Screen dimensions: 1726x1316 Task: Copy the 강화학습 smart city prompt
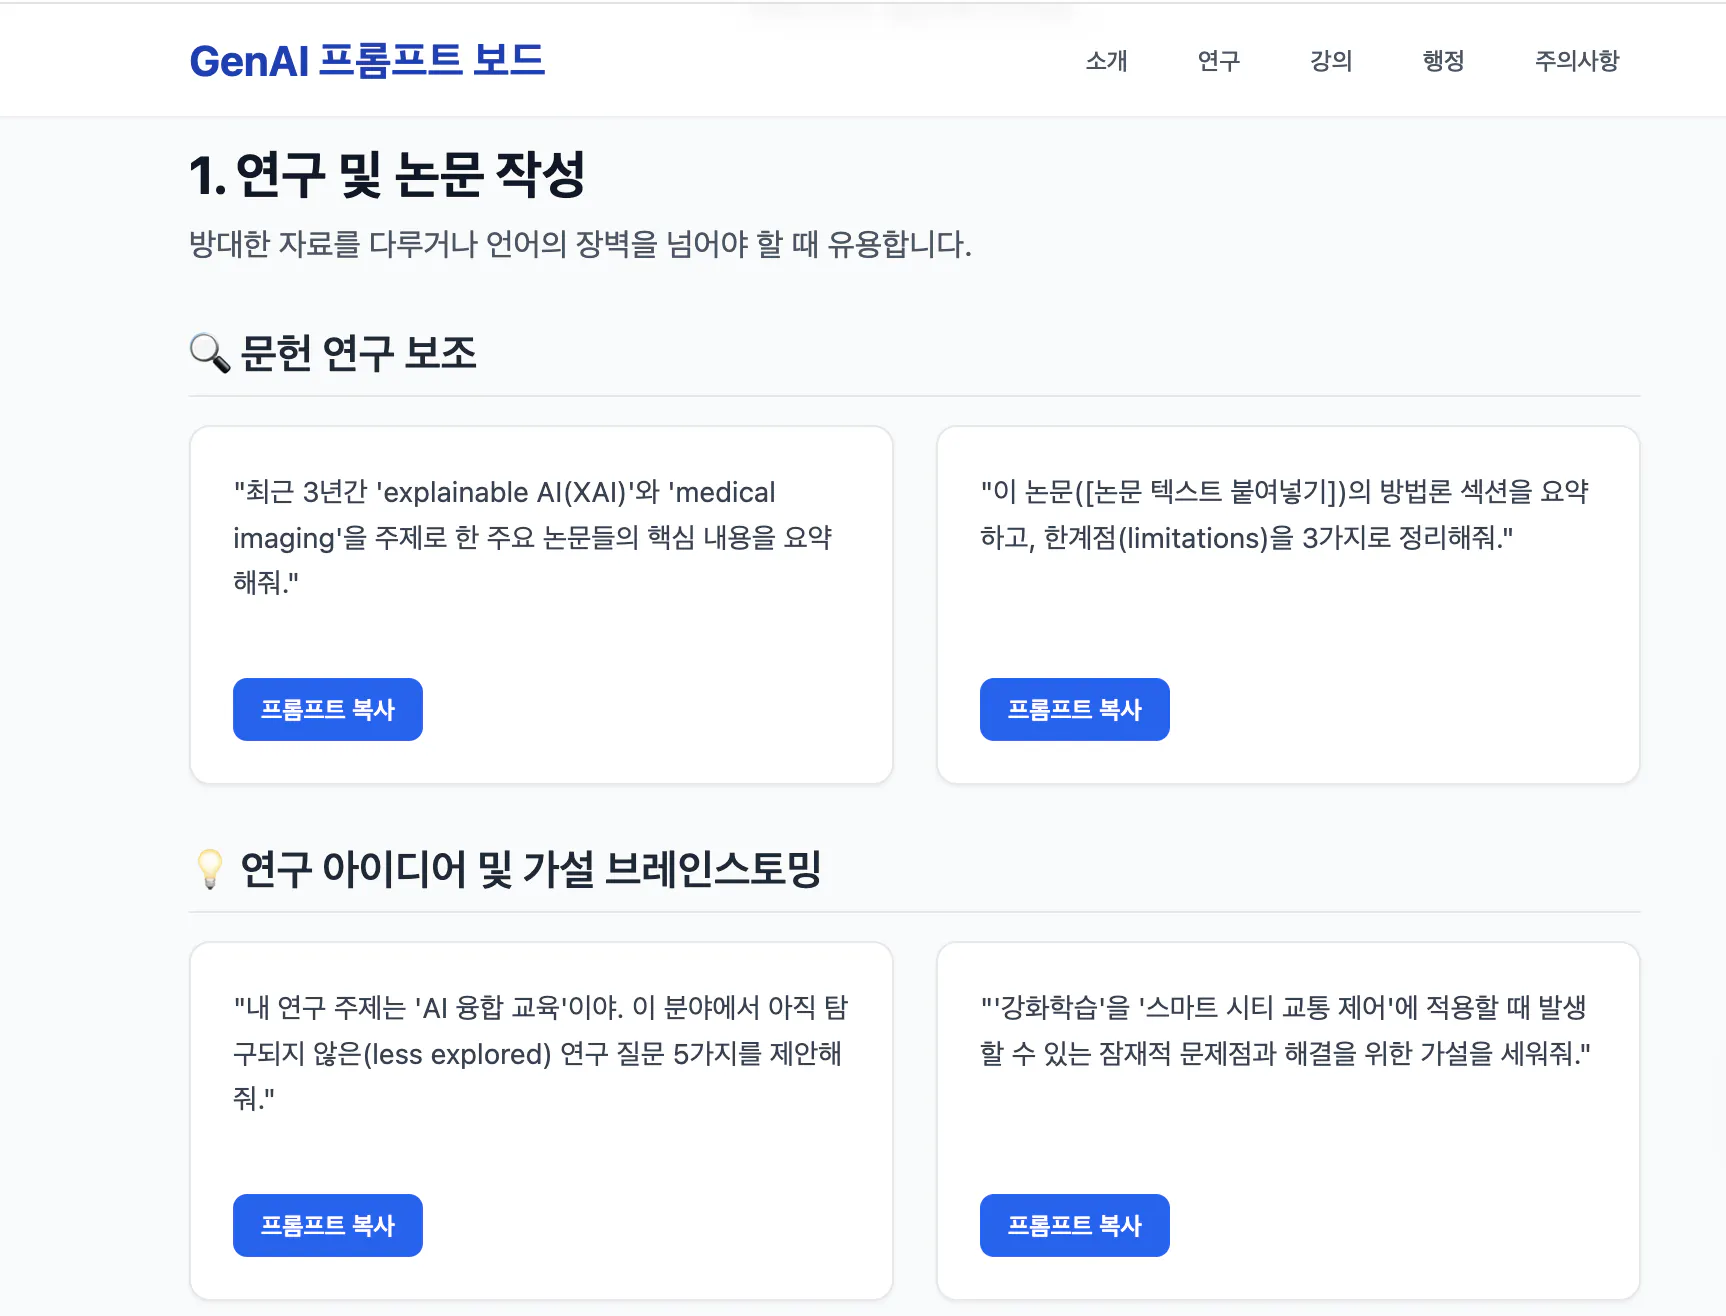coord(1074,1225)
